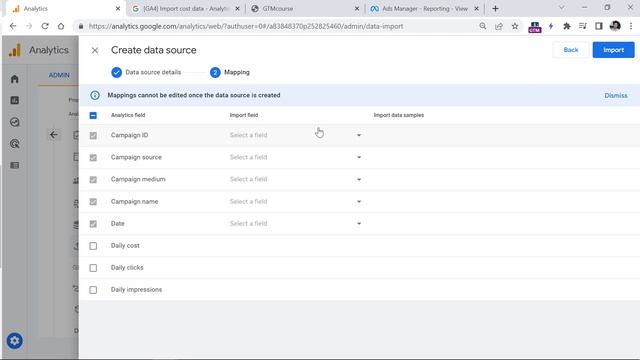640x360 pixels.
Task: Close the Create data source panel
Action: coord(95,50)
